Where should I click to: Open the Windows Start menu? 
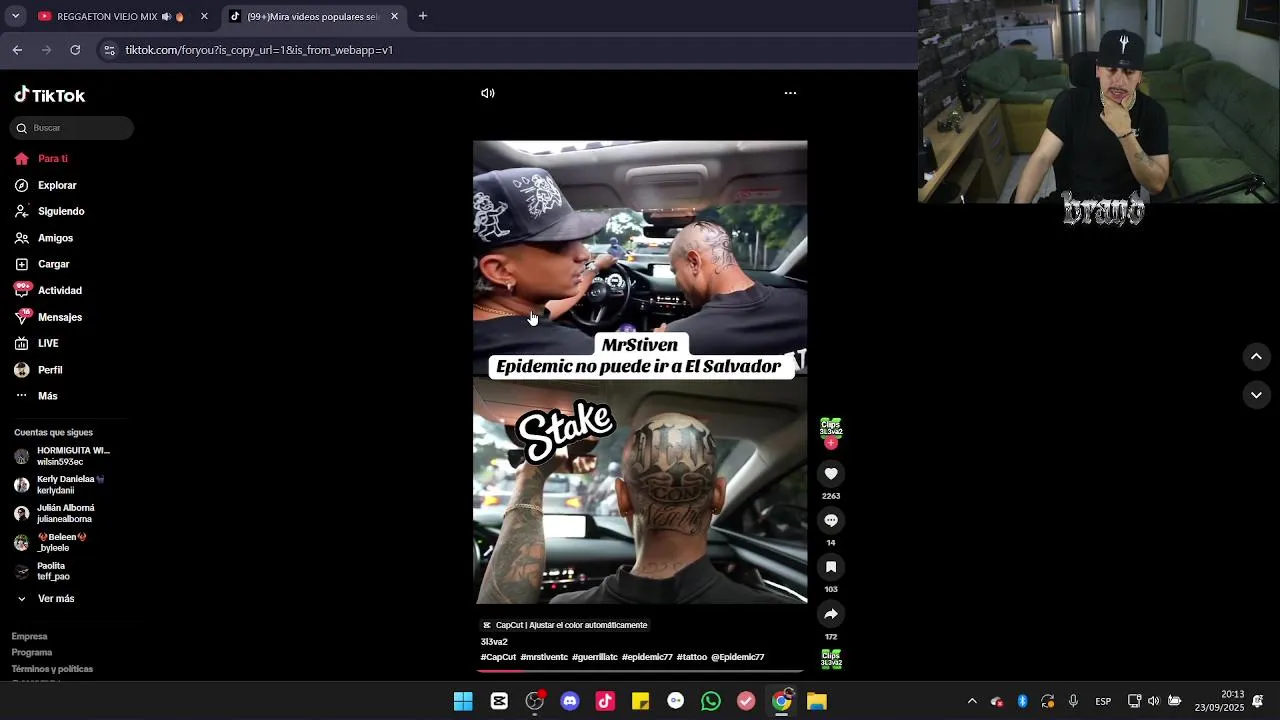click(463, 701)
